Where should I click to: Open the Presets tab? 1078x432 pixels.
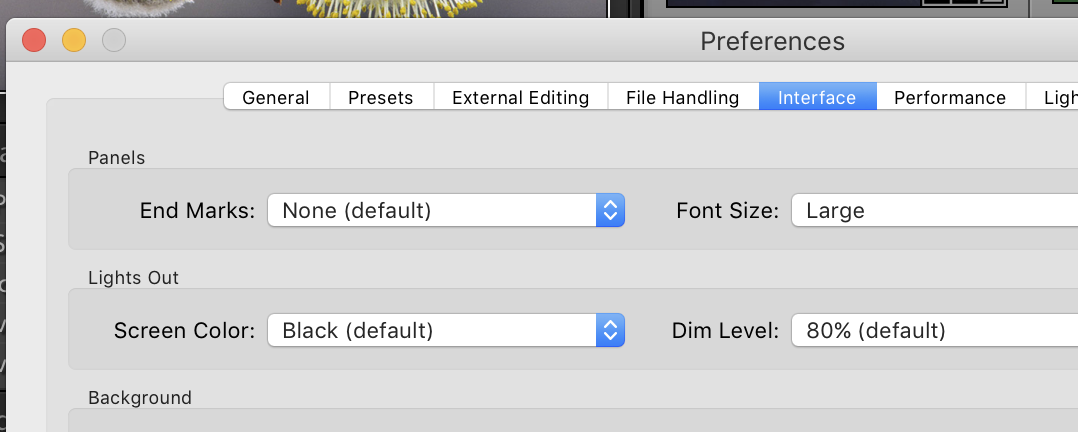pyautogui.click(x=381, y=97)
